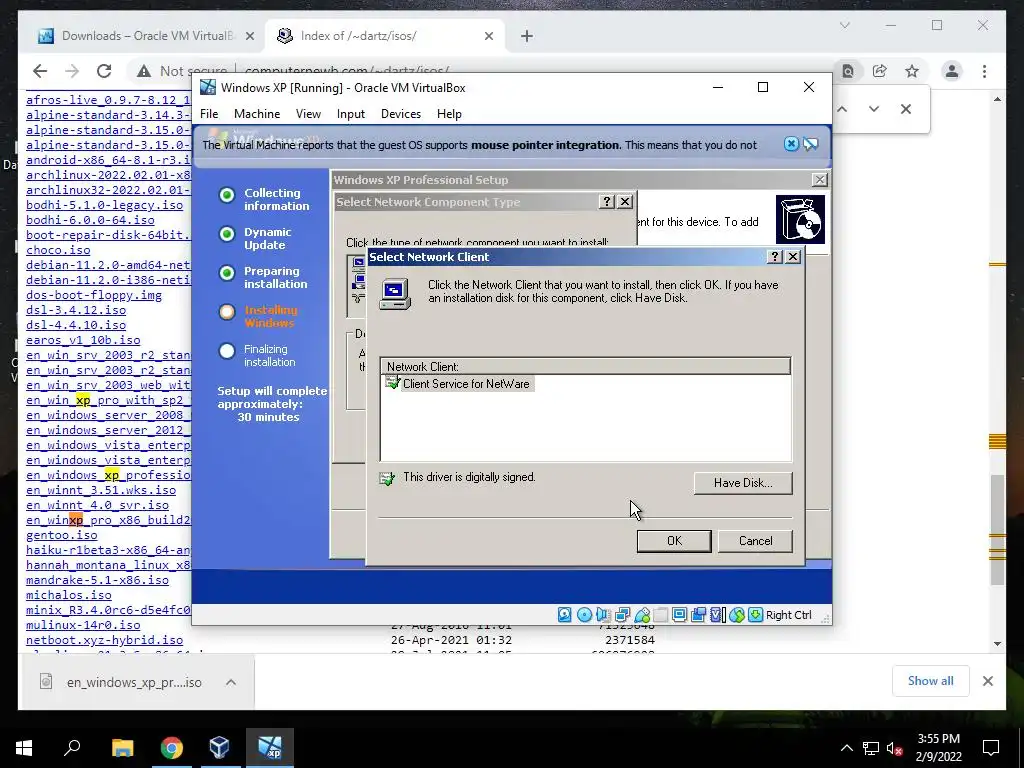Click OK in Select Network Client
This screenshot has width=1024, height=768.
coord(674,541)
